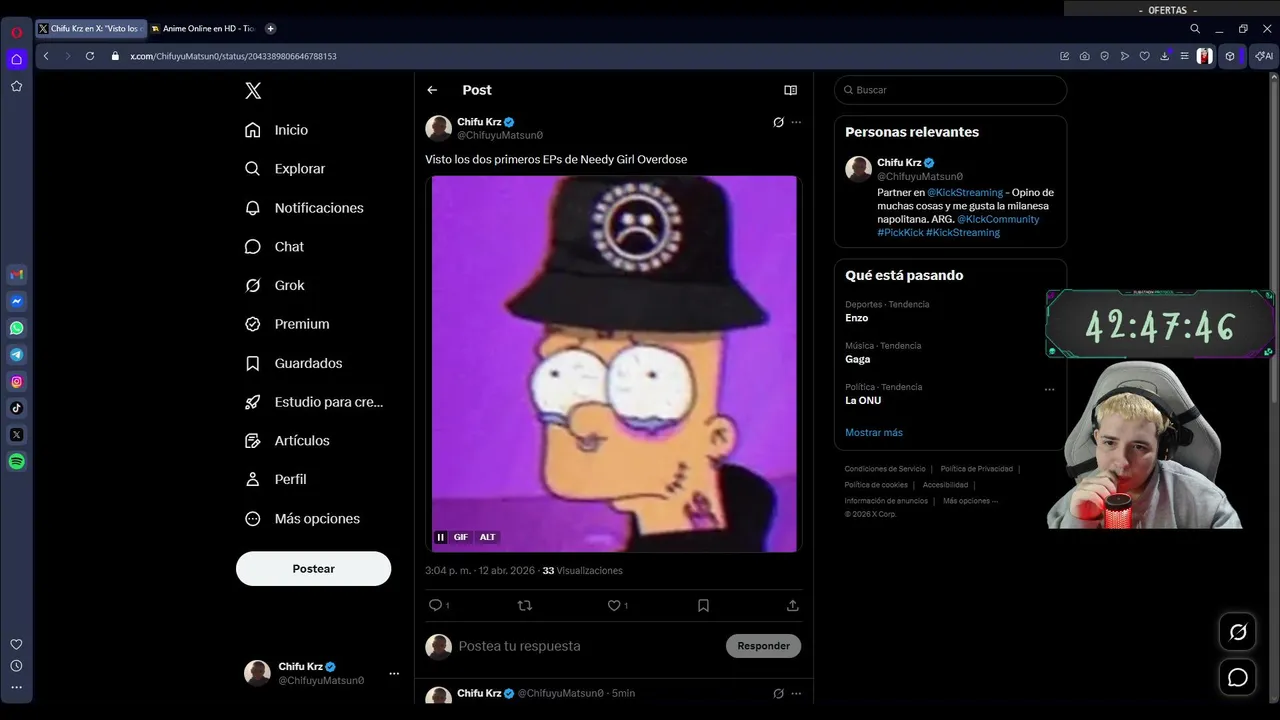Go to X home via logo
This screenshot has width=1280, height=720.
click(x=253, y=91)
